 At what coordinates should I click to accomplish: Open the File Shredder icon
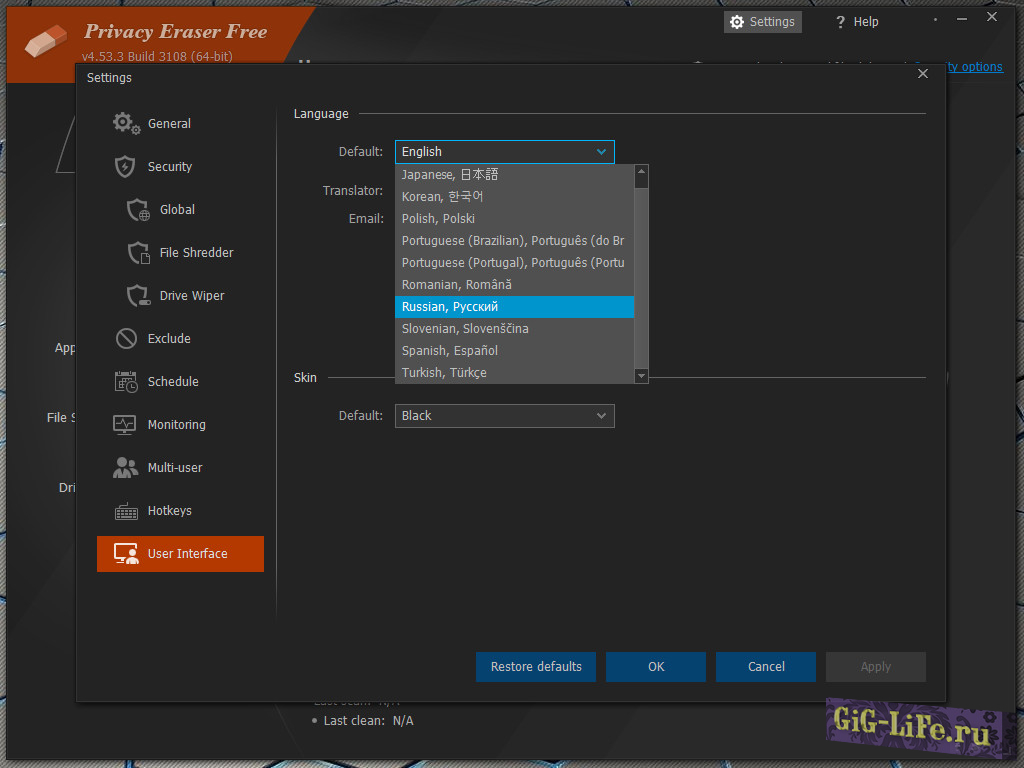click(x=138, y=253)
